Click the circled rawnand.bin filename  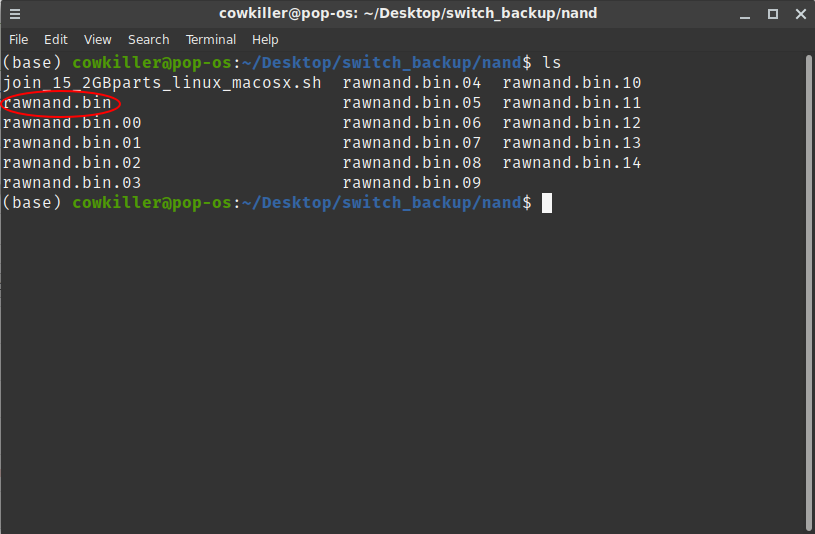pyautogui.click(x=56, y=103)
